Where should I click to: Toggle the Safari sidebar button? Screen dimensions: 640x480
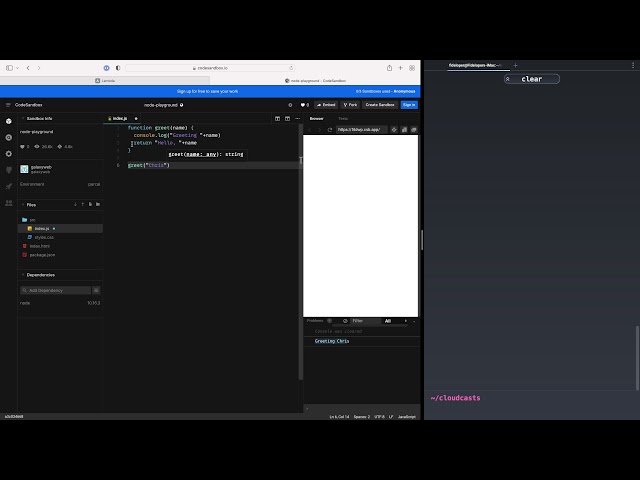tap(9, 68)
